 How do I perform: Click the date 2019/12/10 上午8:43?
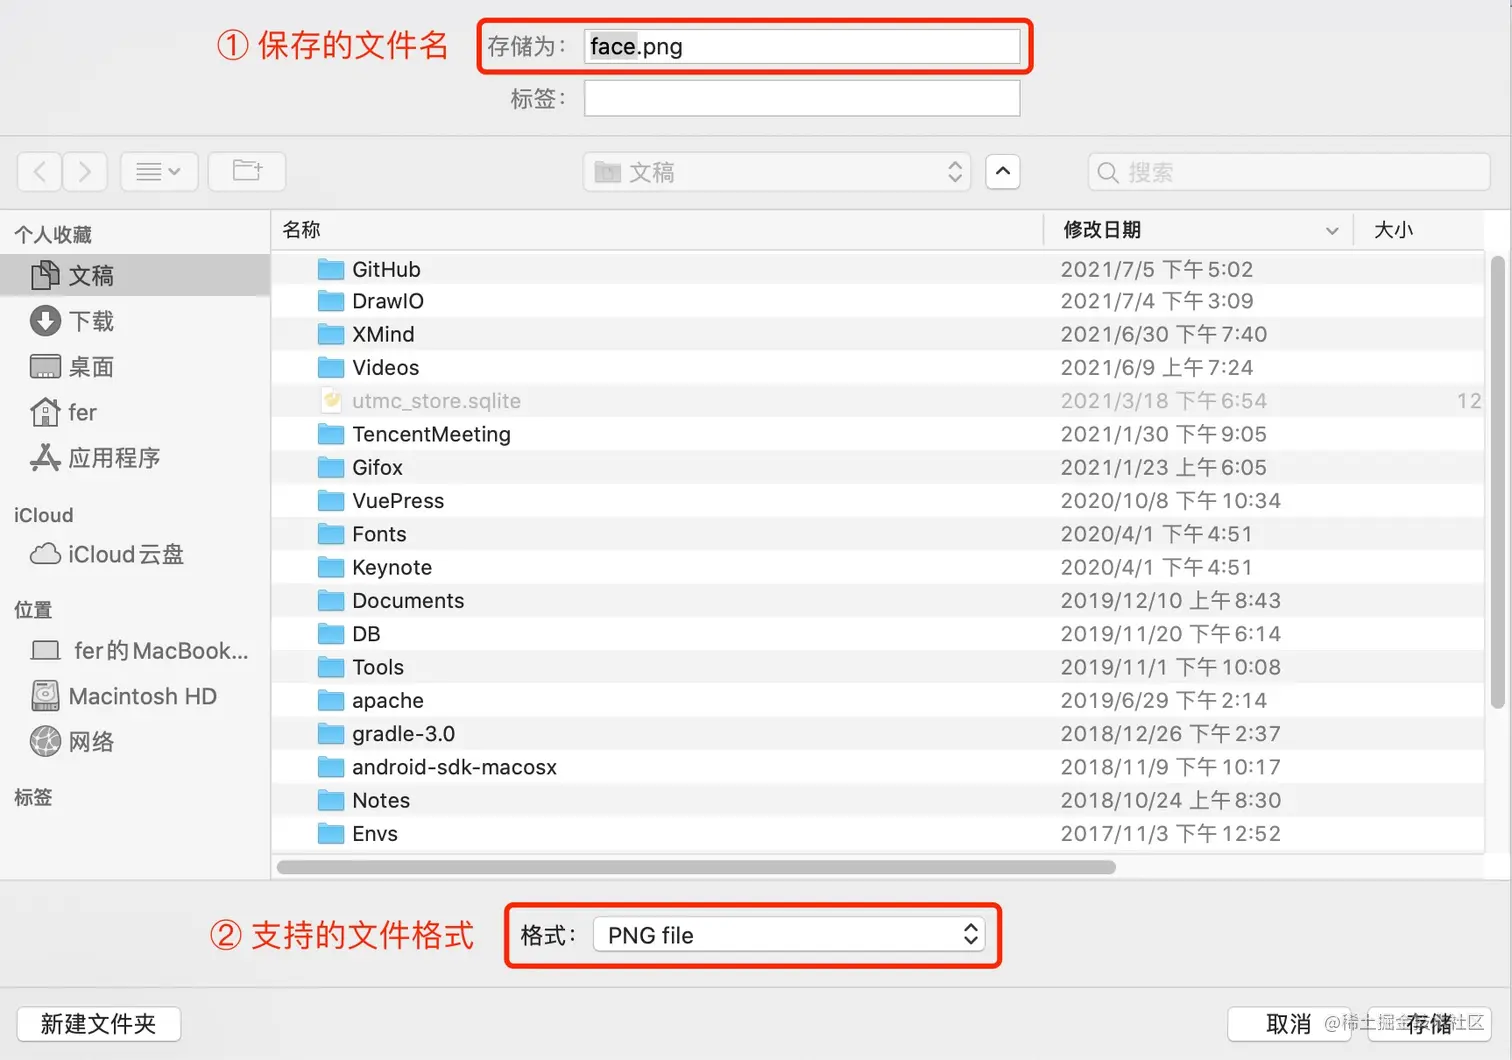1171,601
